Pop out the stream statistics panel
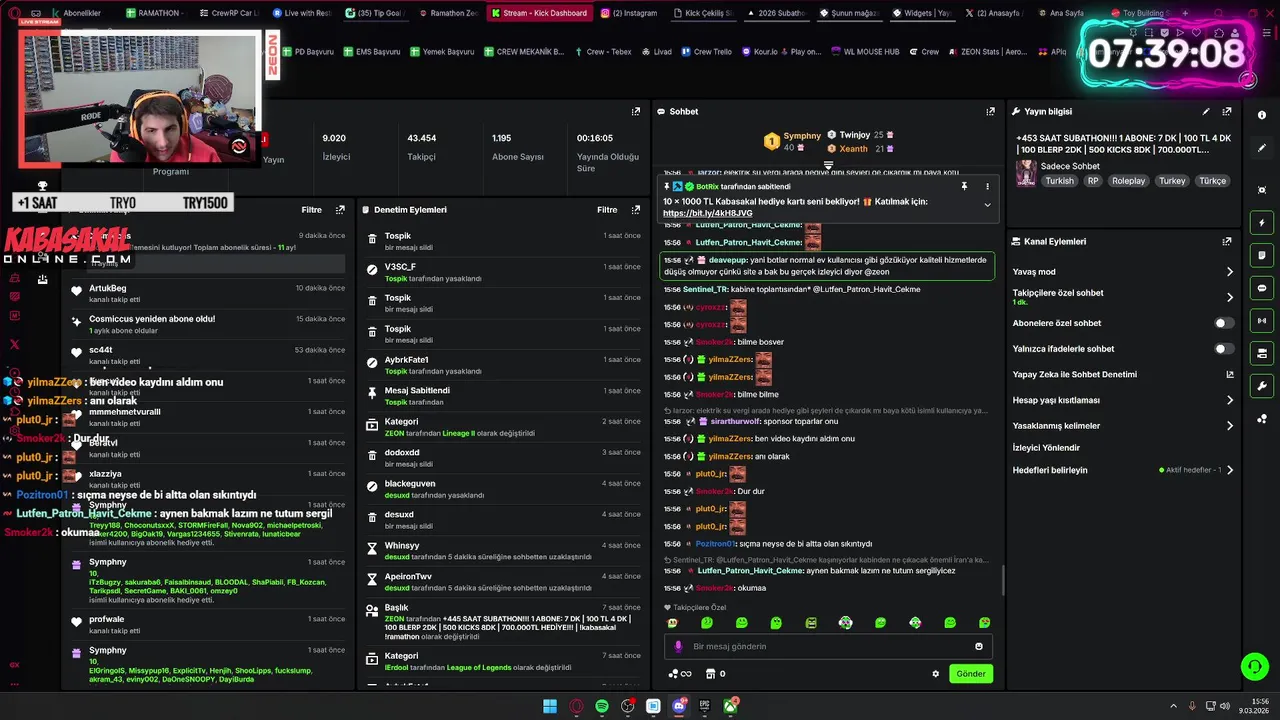Viewport: 1280px width, 720px height. tap(635, 112)
